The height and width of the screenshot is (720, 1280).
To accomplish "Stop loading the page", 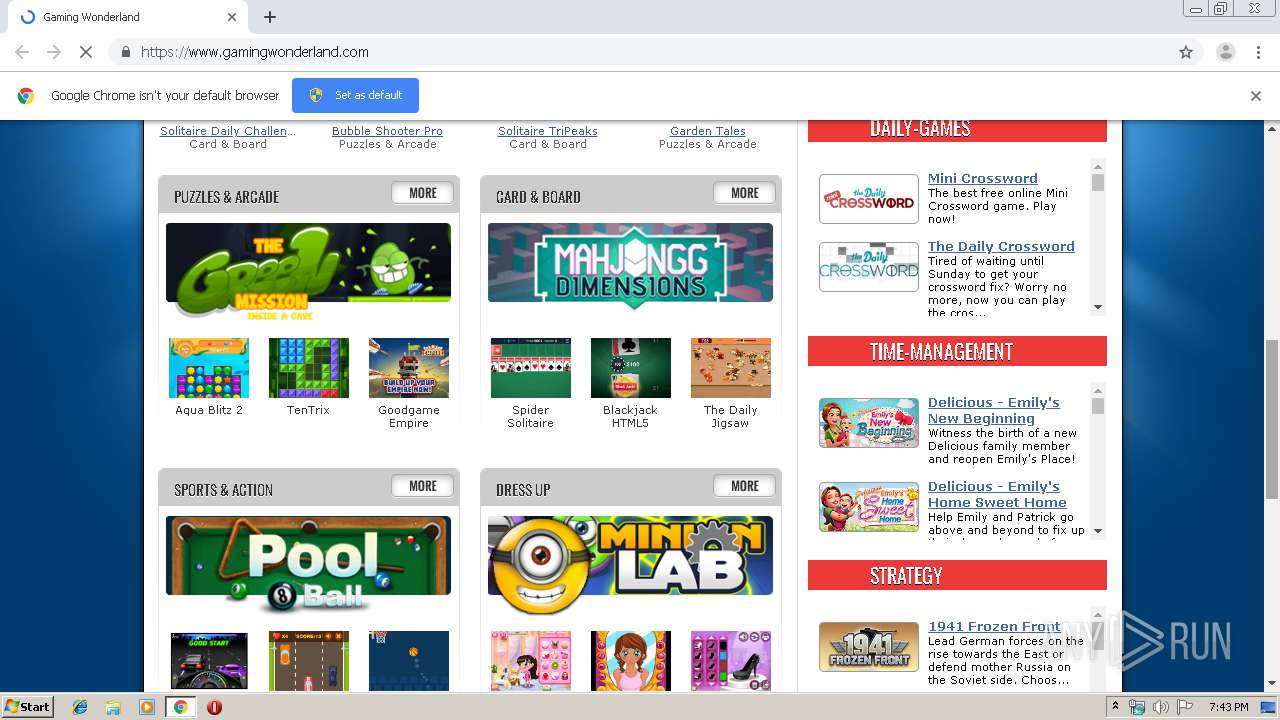I will click(86, 52).
